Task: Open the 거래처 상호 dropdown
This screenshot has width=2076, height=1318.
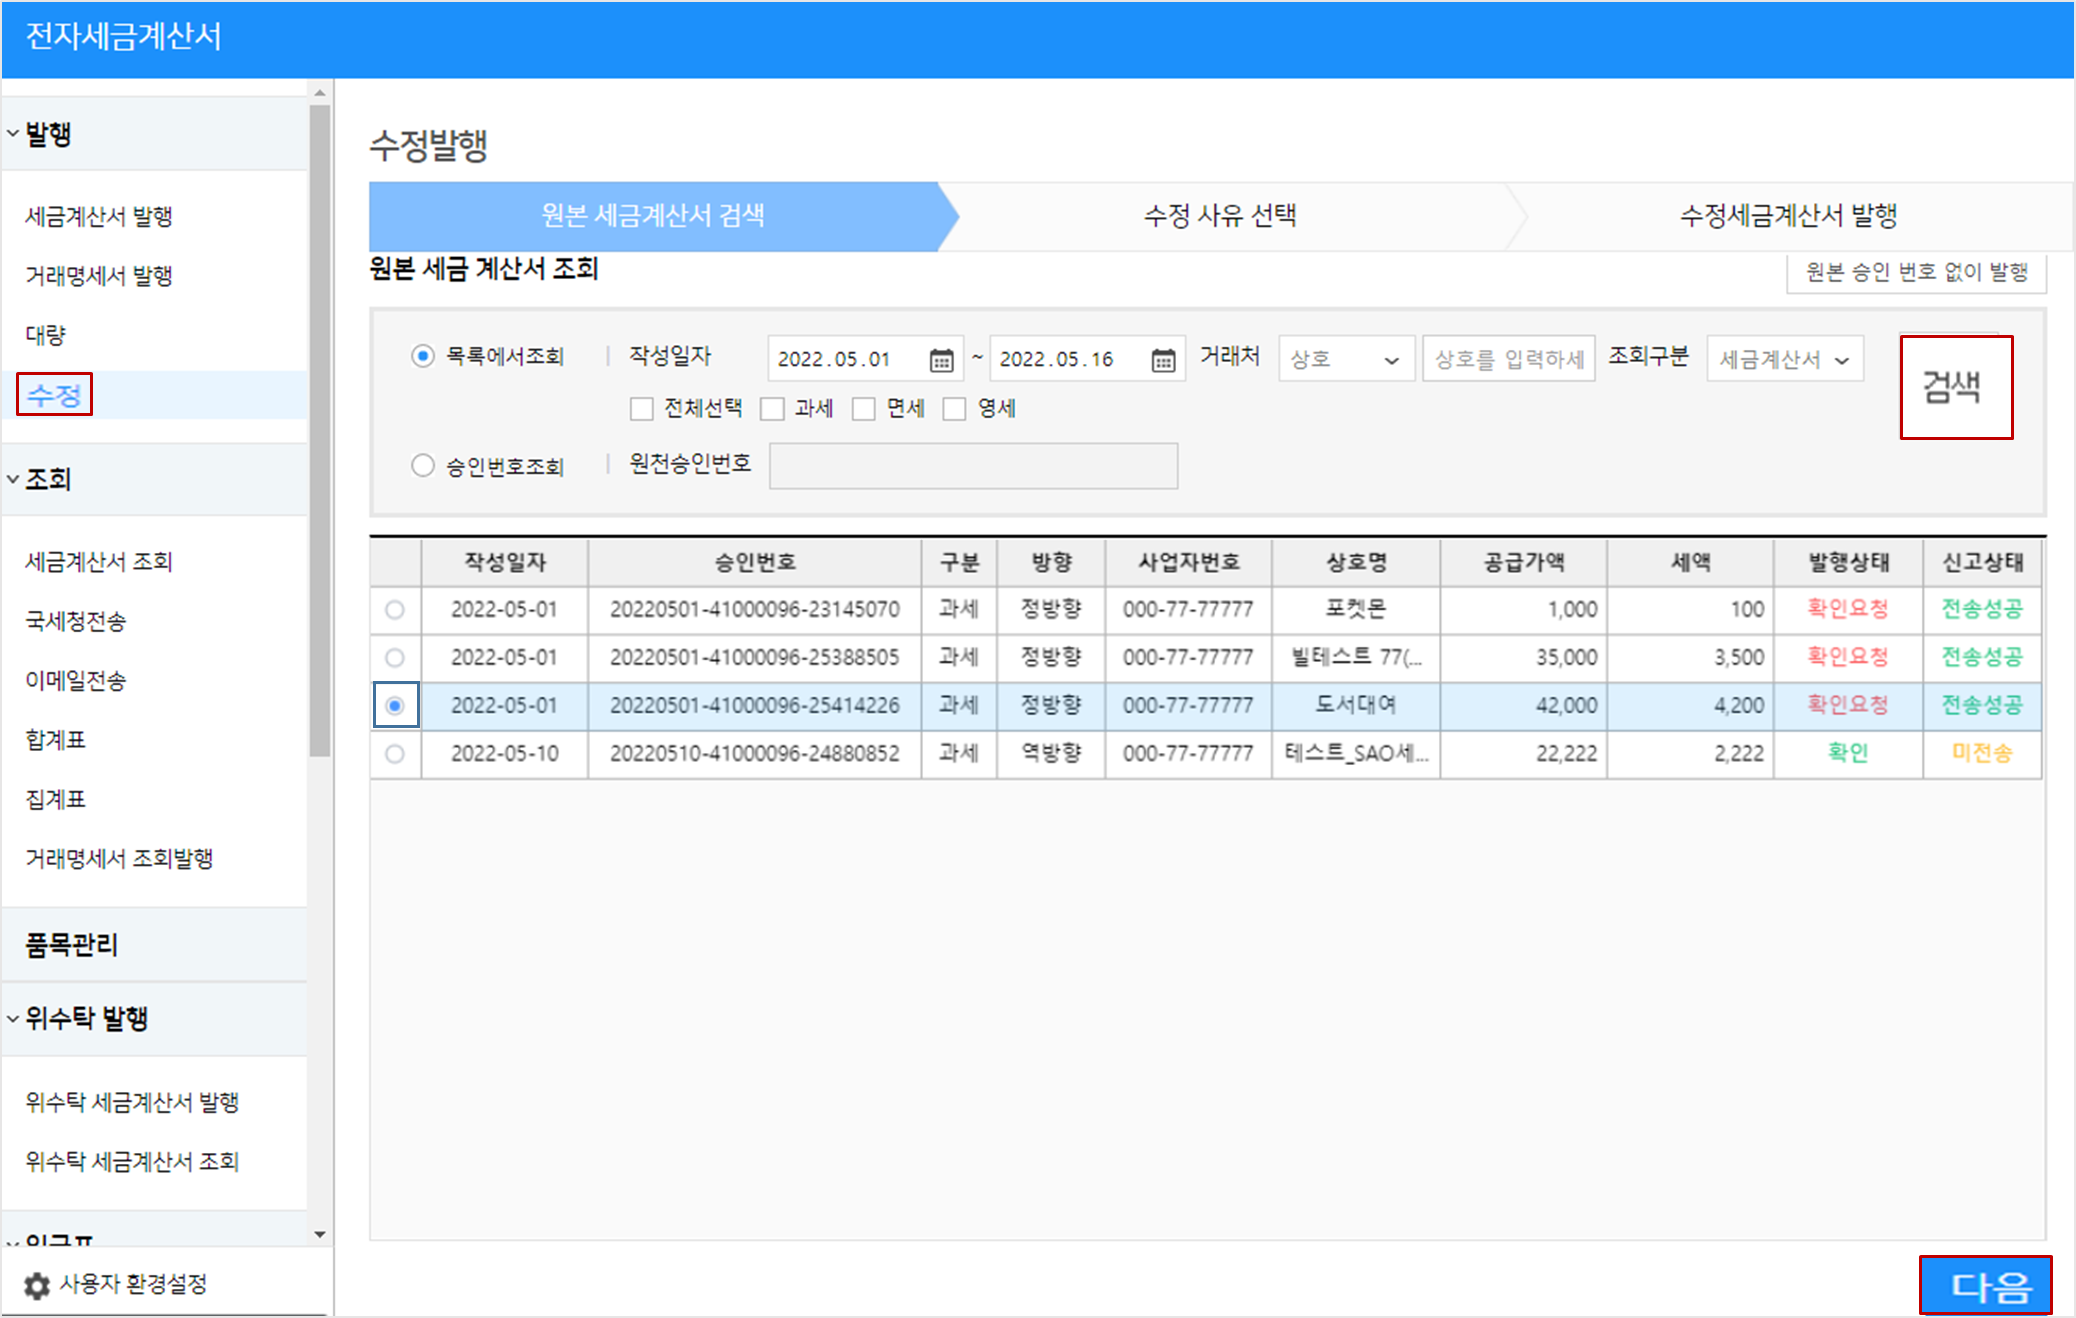Action: point(1346,359)
